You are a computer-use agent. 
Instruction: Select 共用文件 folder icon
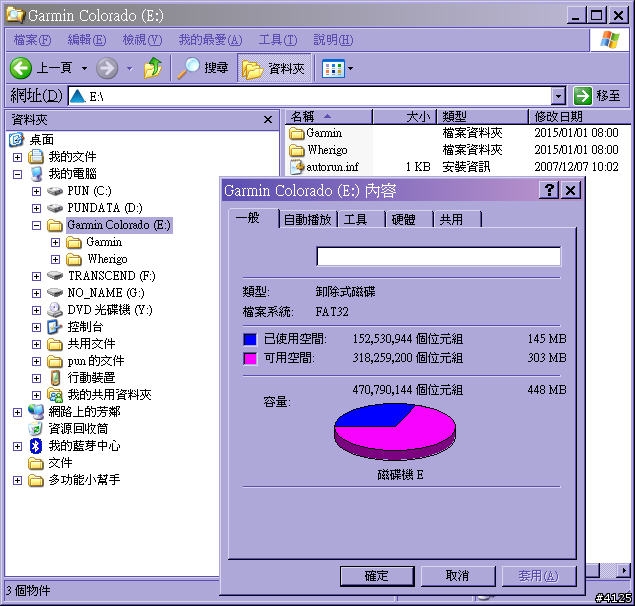tap(55, 344)
